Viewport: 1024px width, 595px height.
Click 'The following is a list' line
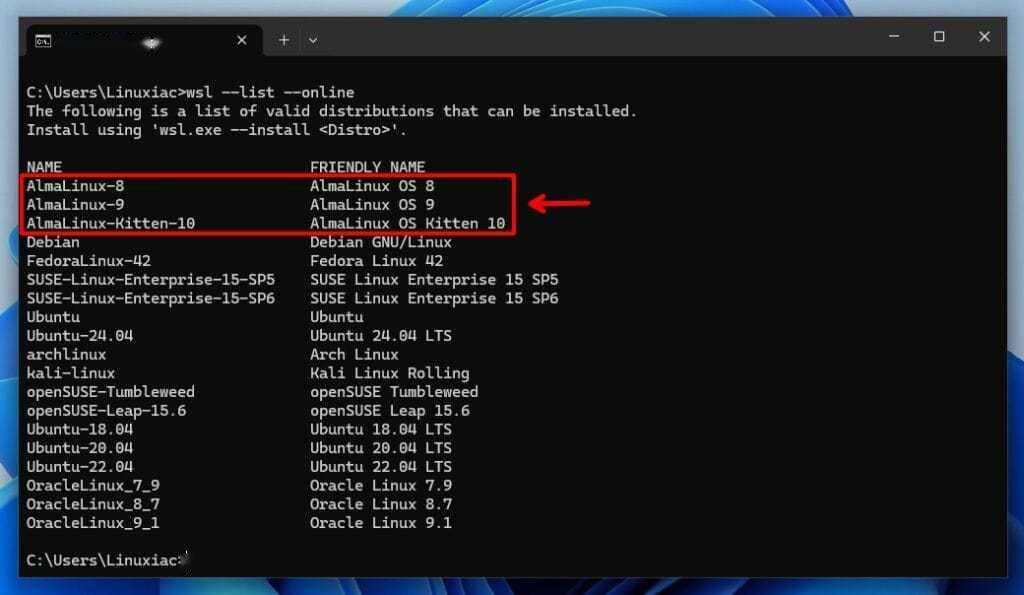click(x=332, y=111)
